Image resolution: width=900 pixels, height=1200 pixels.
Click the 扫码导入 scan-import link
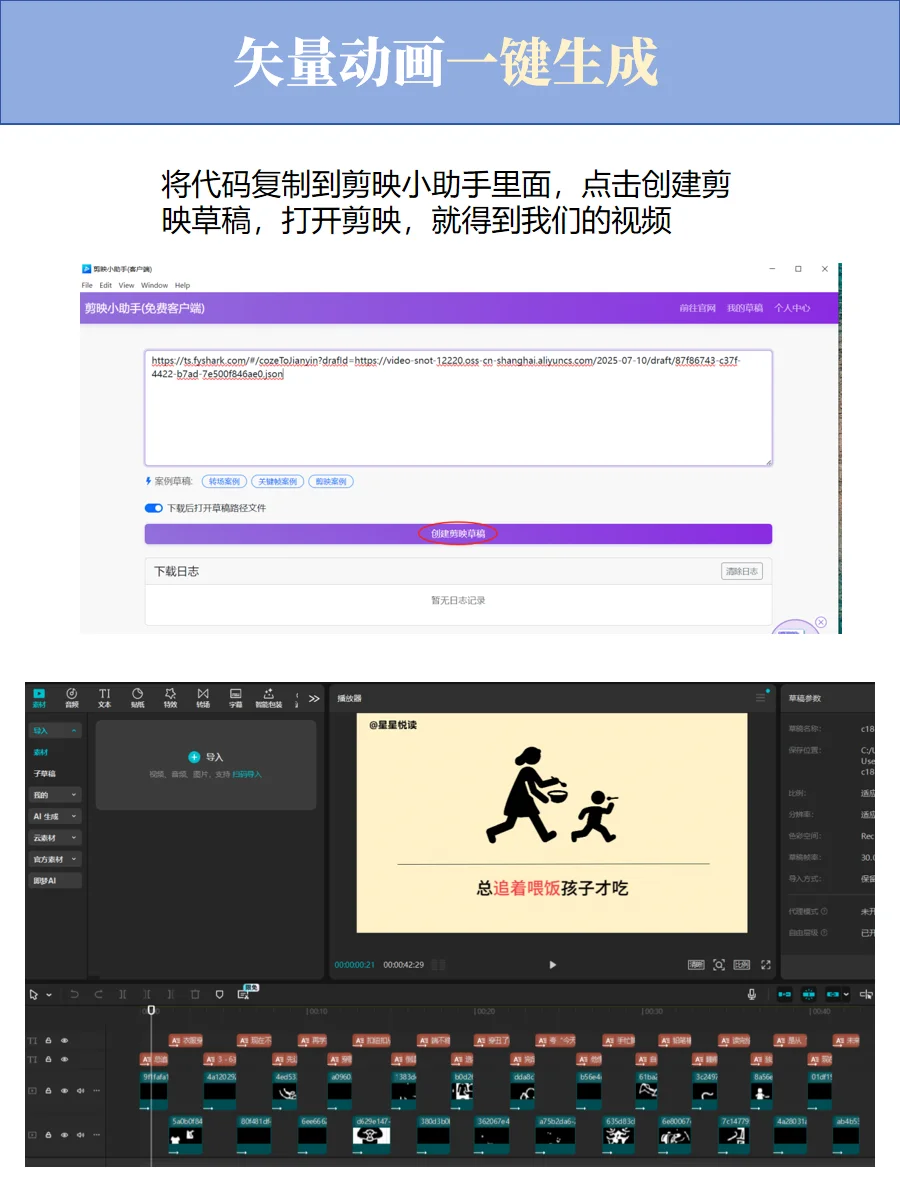pos(247,774)
